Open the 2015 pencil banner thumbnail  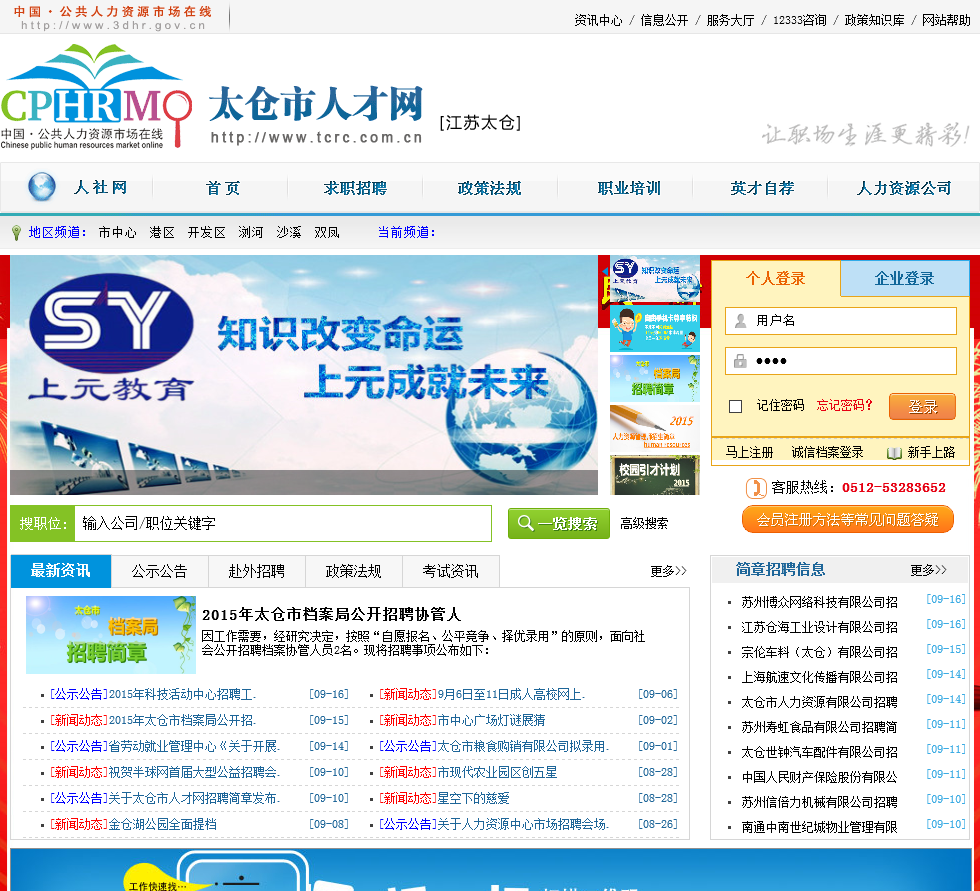(654, 428)
